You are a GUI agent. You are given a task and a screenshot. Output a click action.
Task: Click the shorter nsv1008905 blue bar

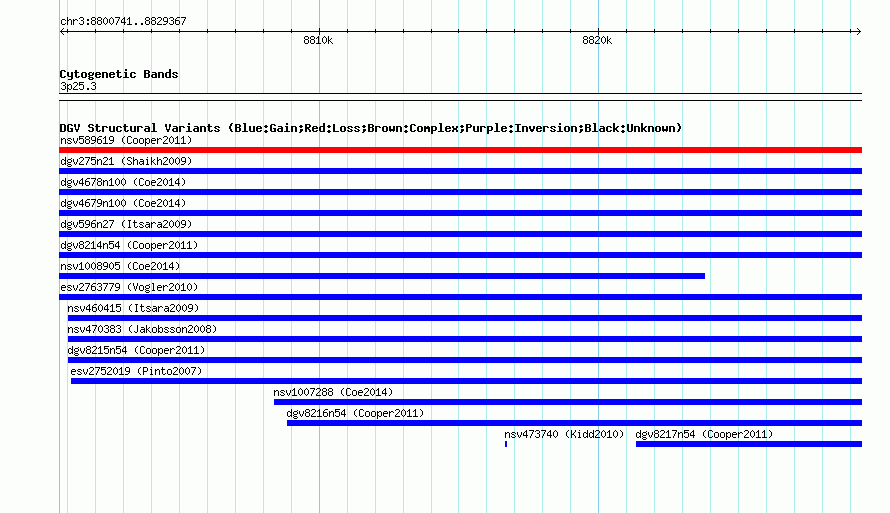pyautogui.click(x=382, y=276)
